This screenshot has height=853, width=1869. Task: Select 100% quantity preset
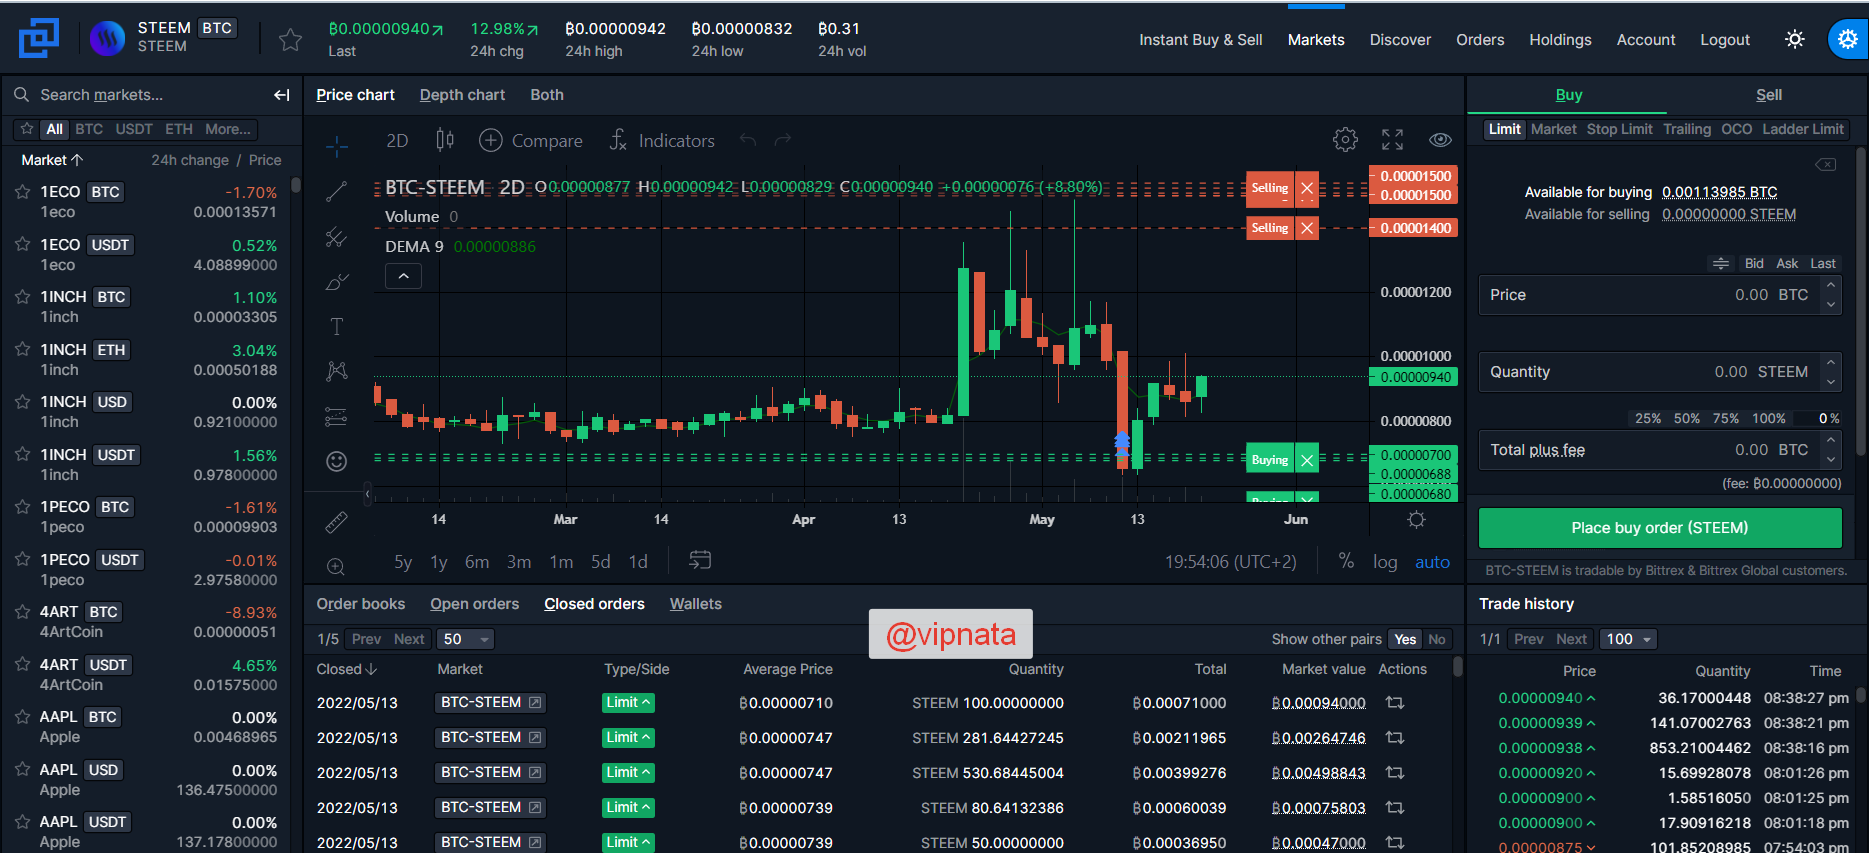tap(1769, 419)
